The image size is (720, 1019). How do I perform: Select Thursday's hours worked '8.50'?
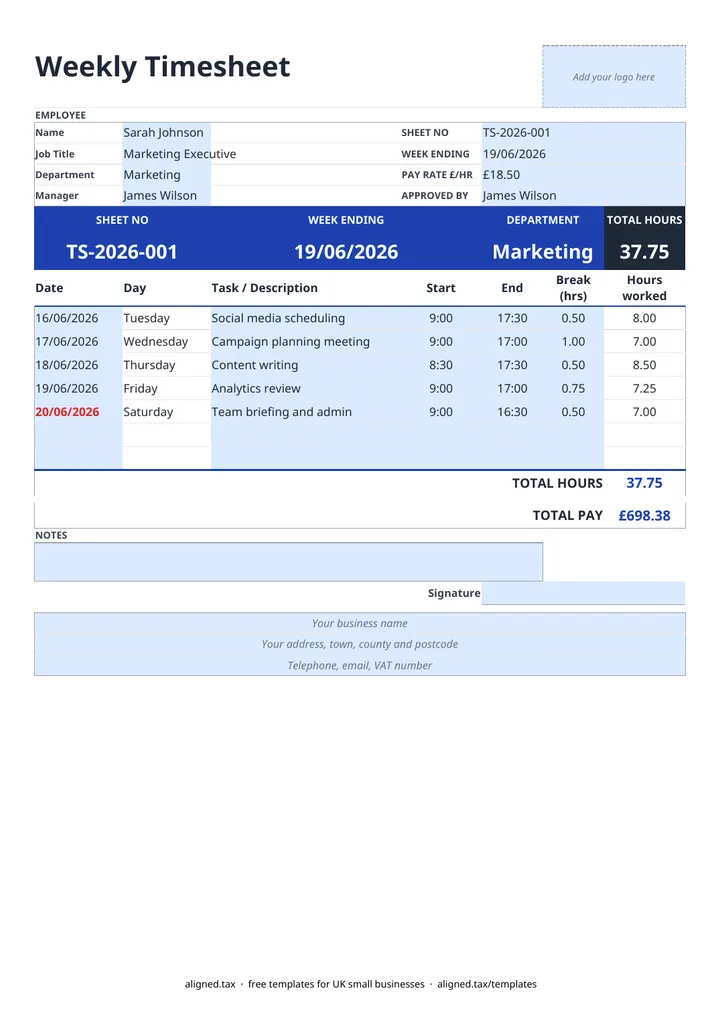tap(644, 365)
